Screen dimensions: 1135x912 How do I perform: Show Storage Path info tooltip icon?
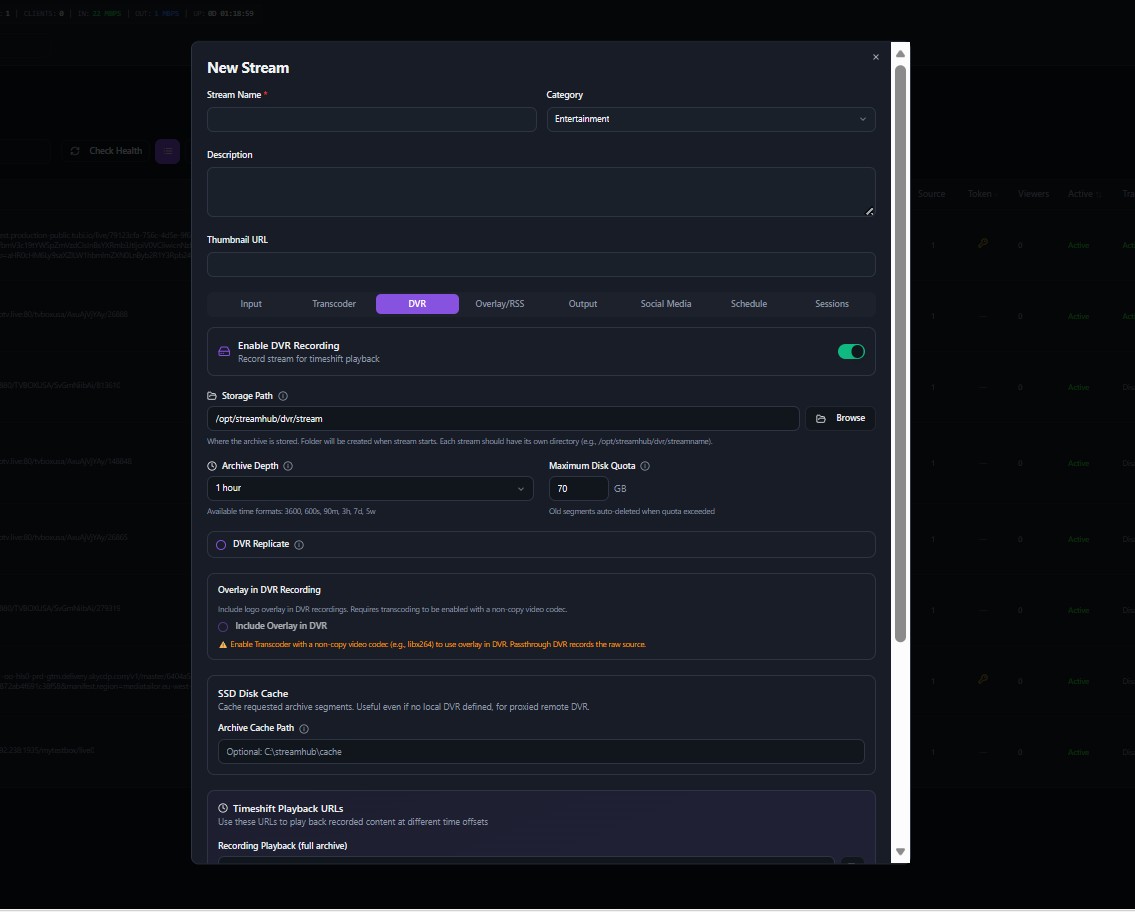coord(283,396)
